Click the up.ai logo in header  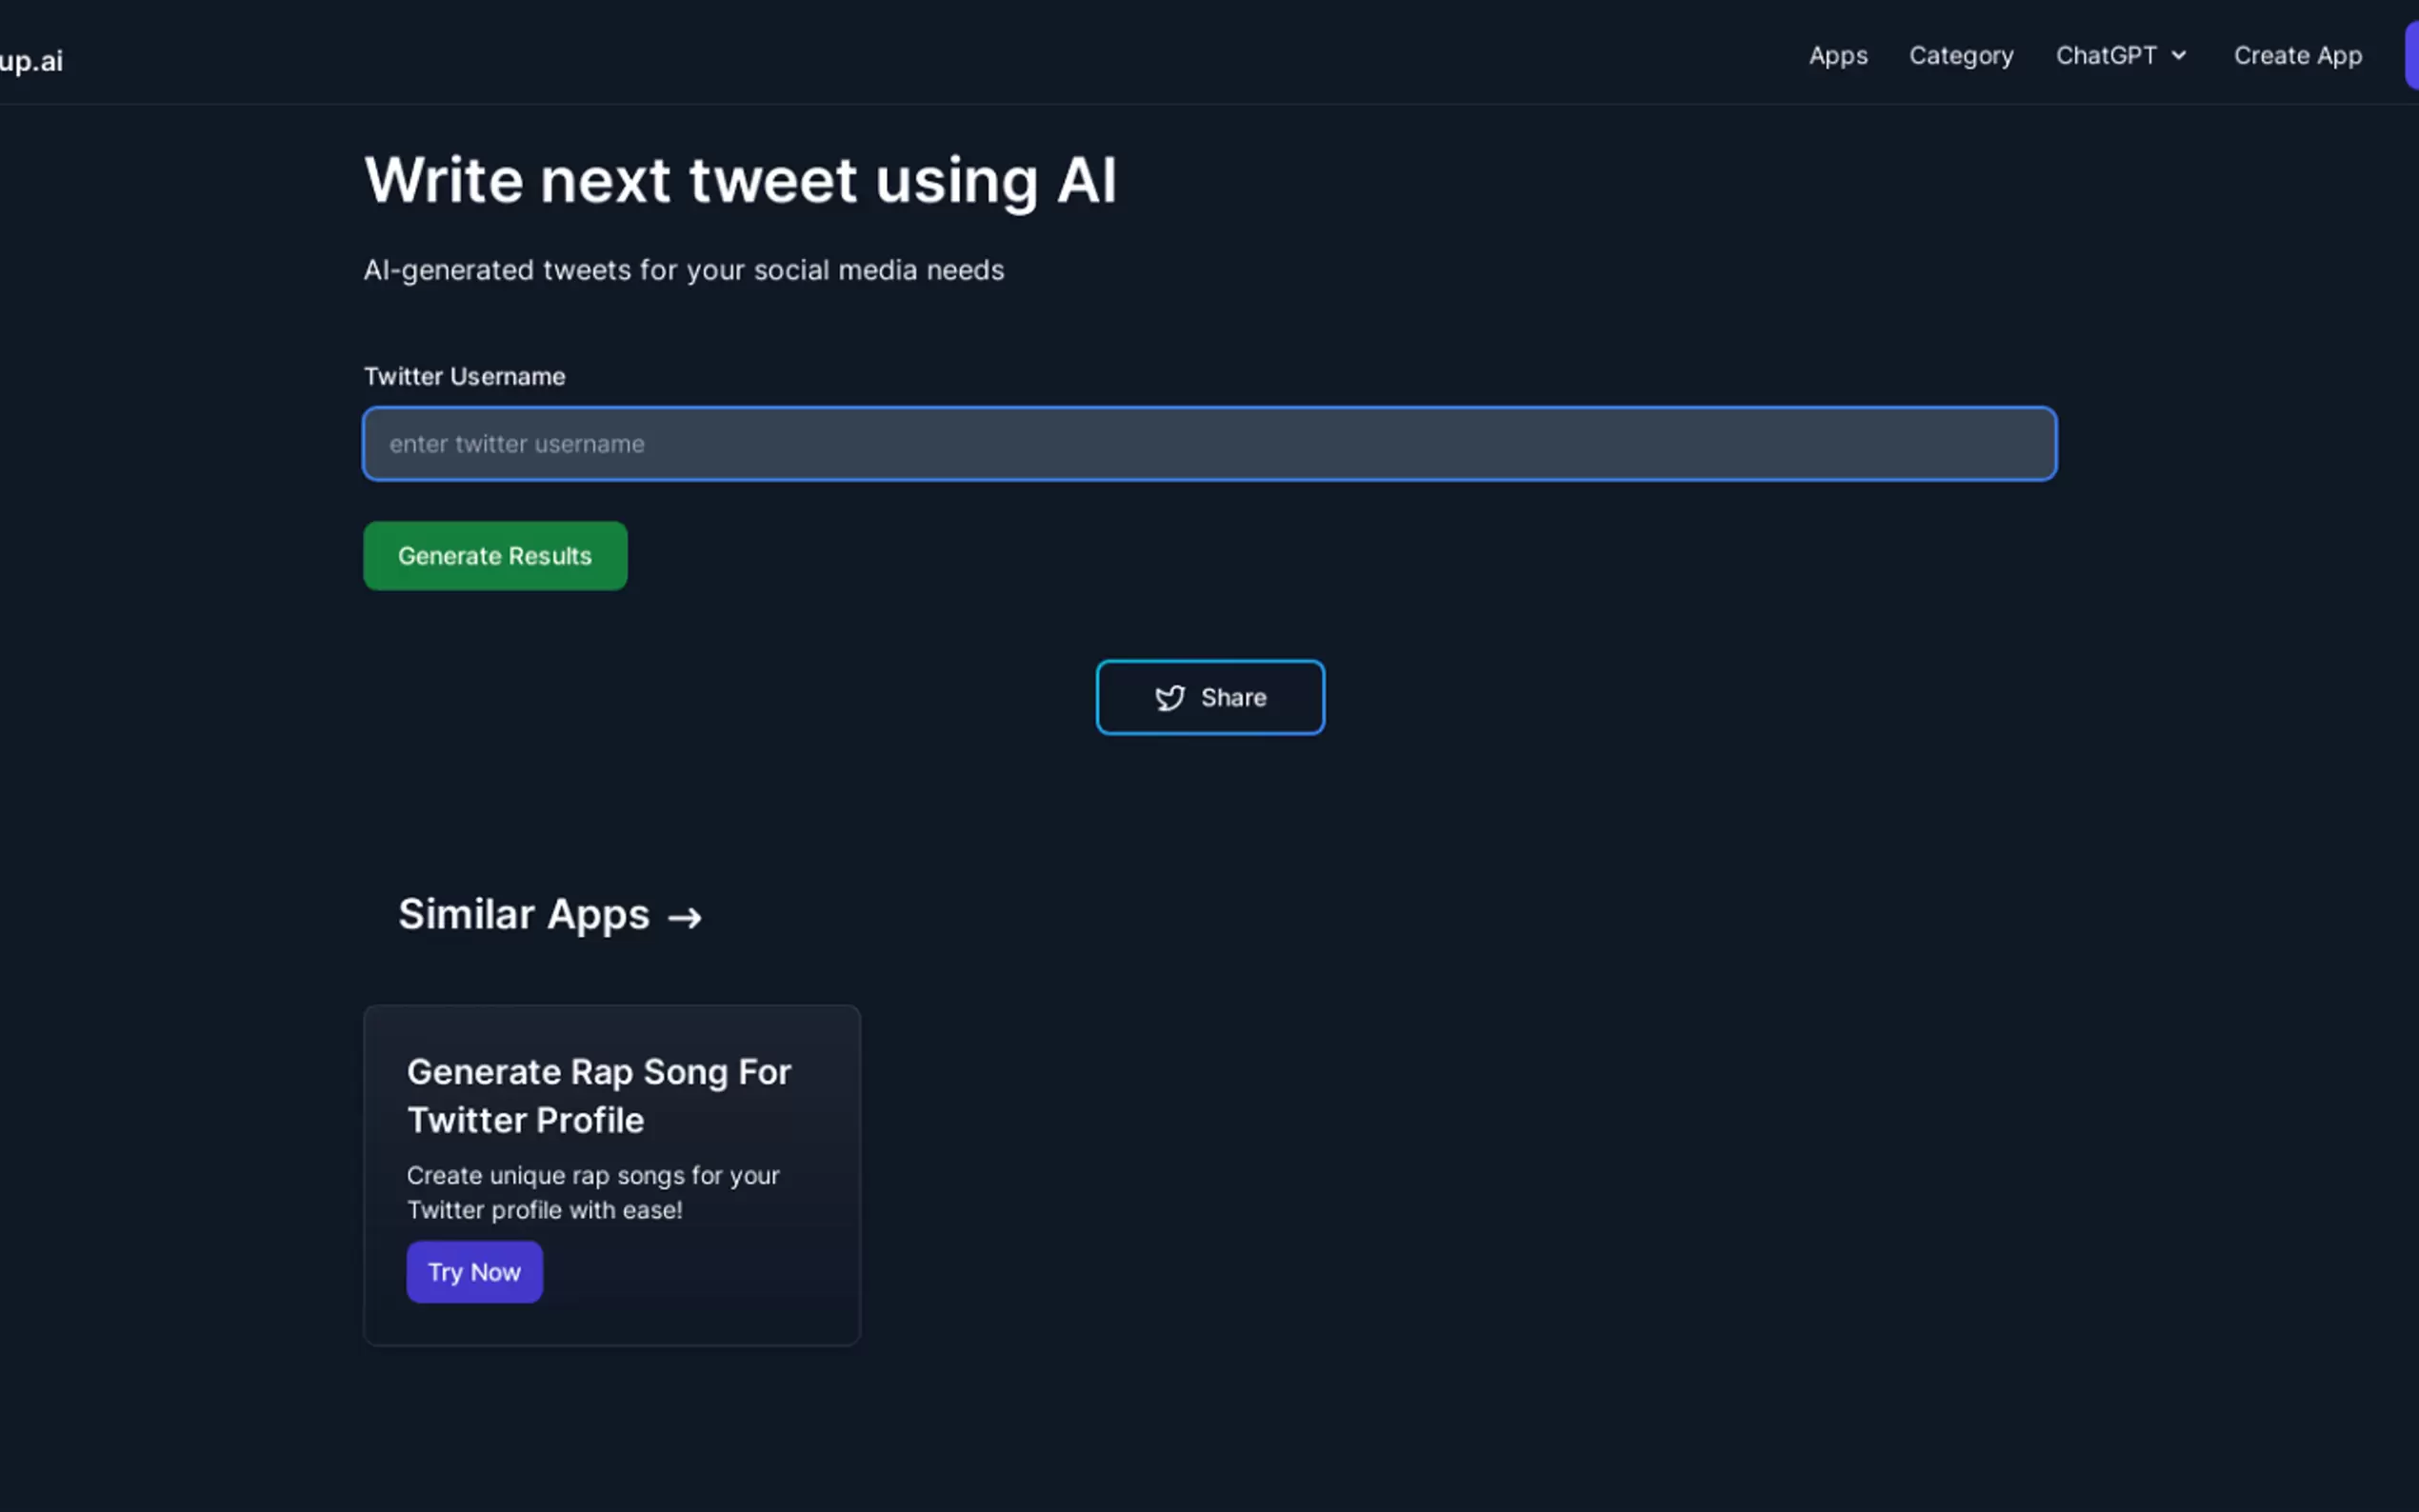point(30,61)
